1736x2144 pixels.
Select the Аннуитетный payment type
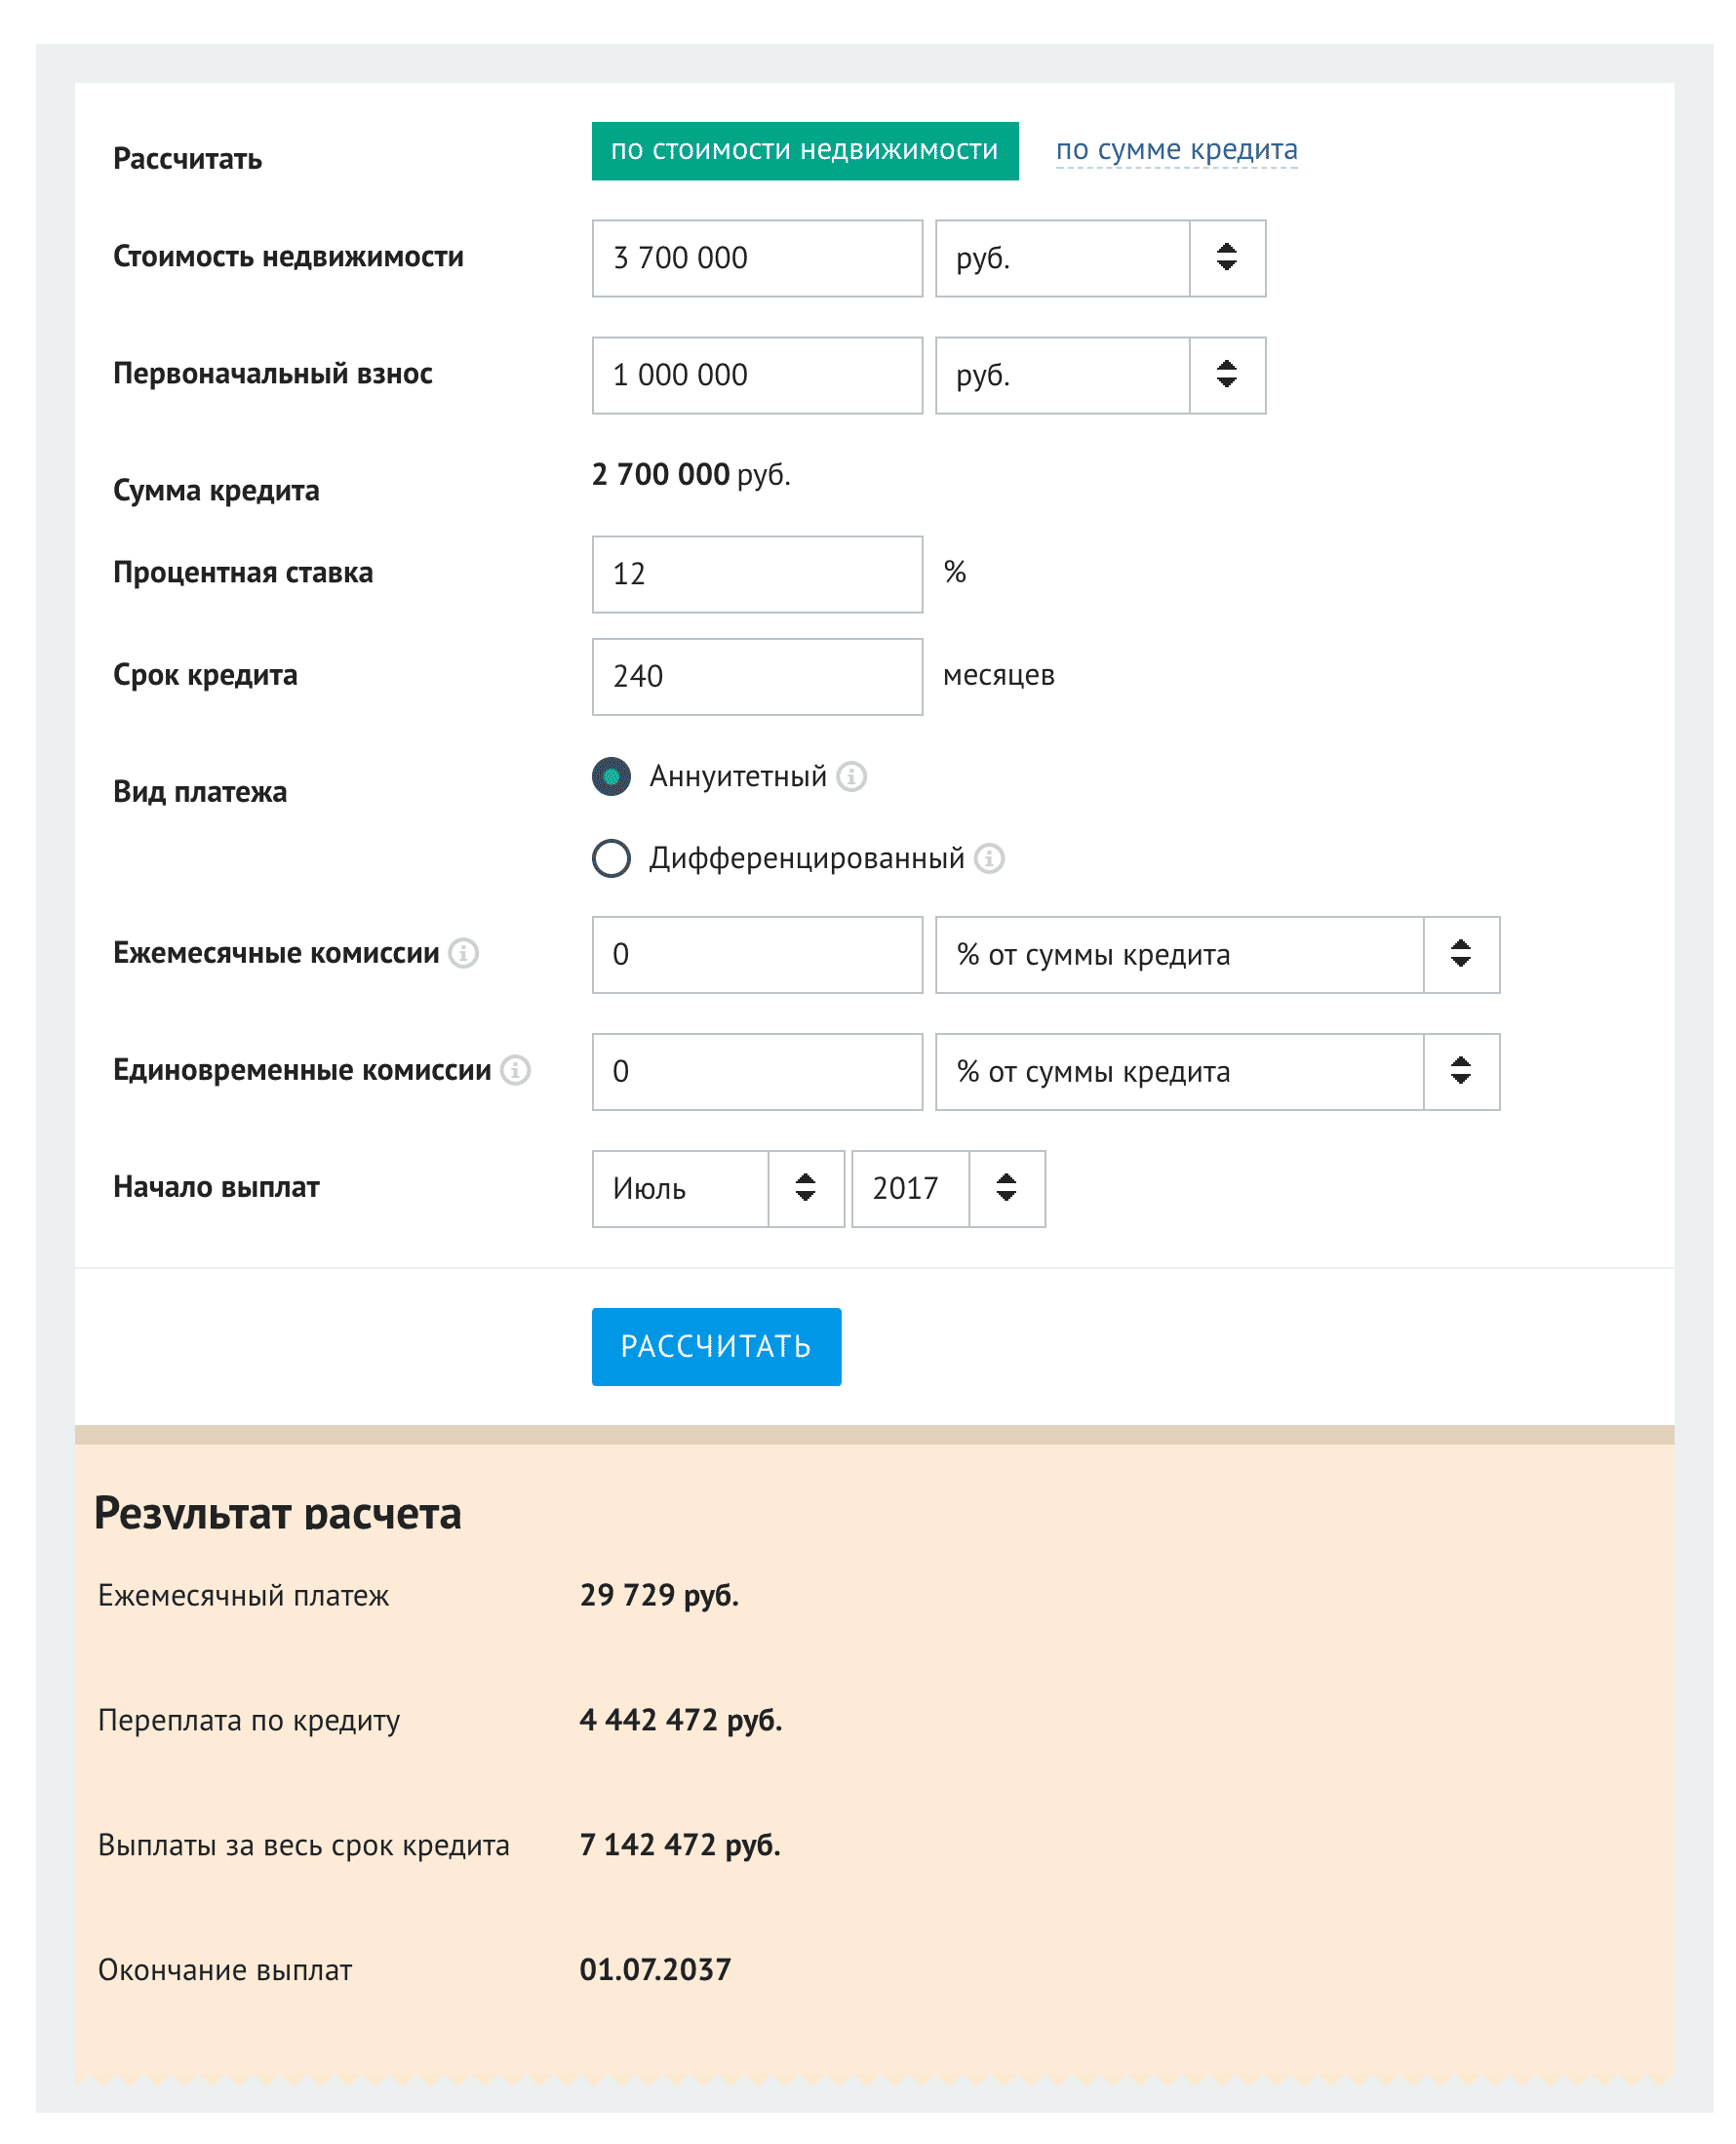pyautogui.click(x=611, y=776)
